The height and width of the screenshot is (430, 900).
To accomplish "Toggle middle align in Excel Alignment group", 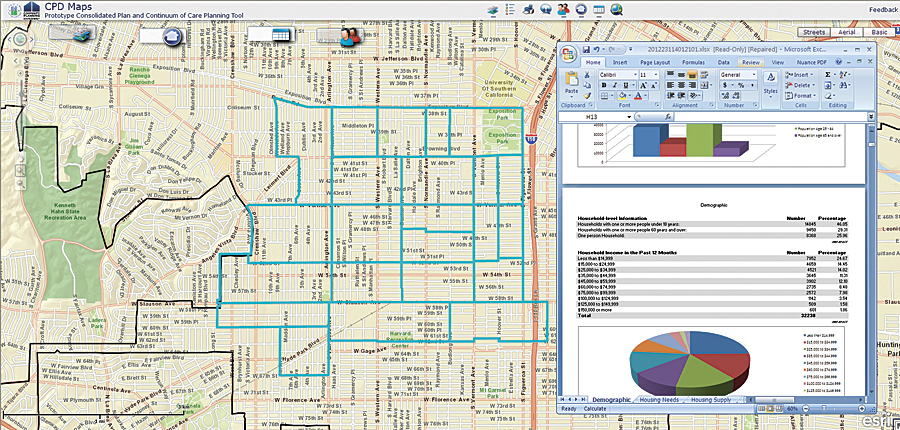I will click(681, 75).
